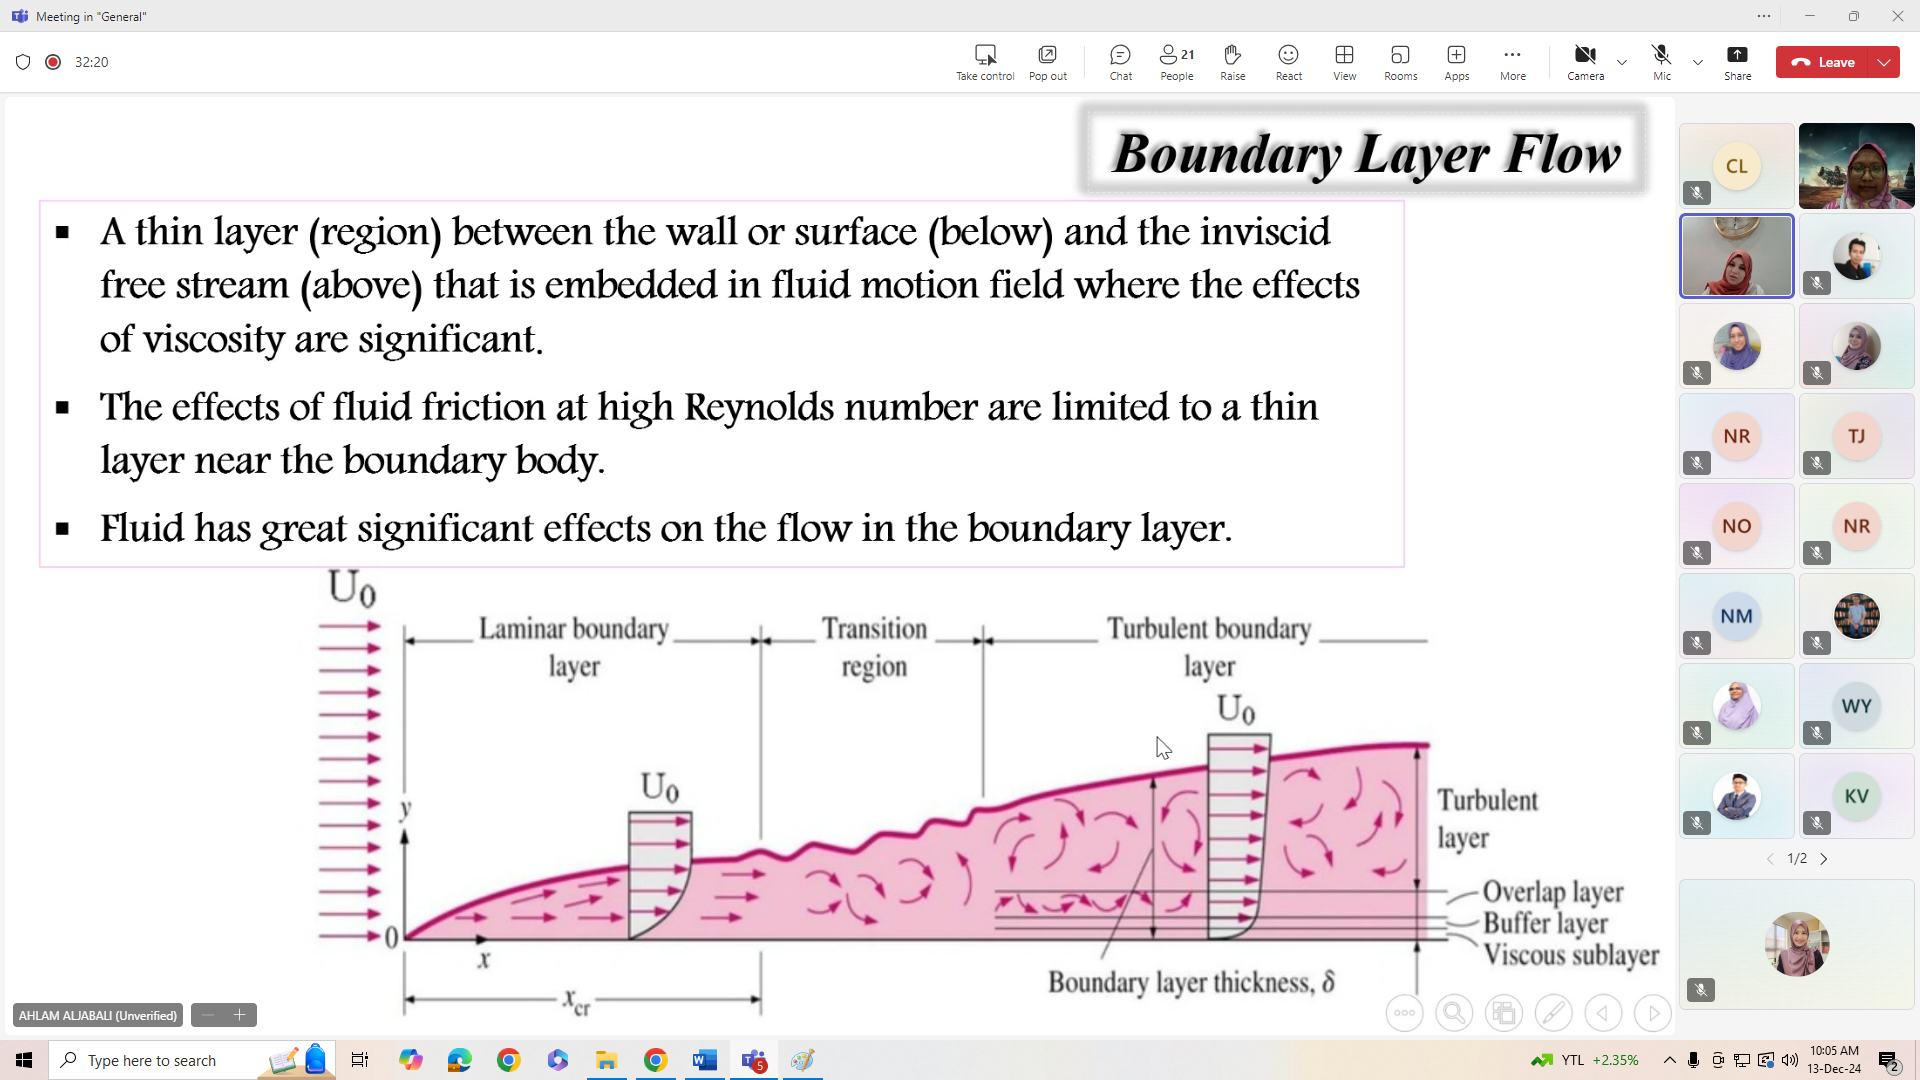Open the notification center
1920x1080 pixels.
coord(1889,1061)
